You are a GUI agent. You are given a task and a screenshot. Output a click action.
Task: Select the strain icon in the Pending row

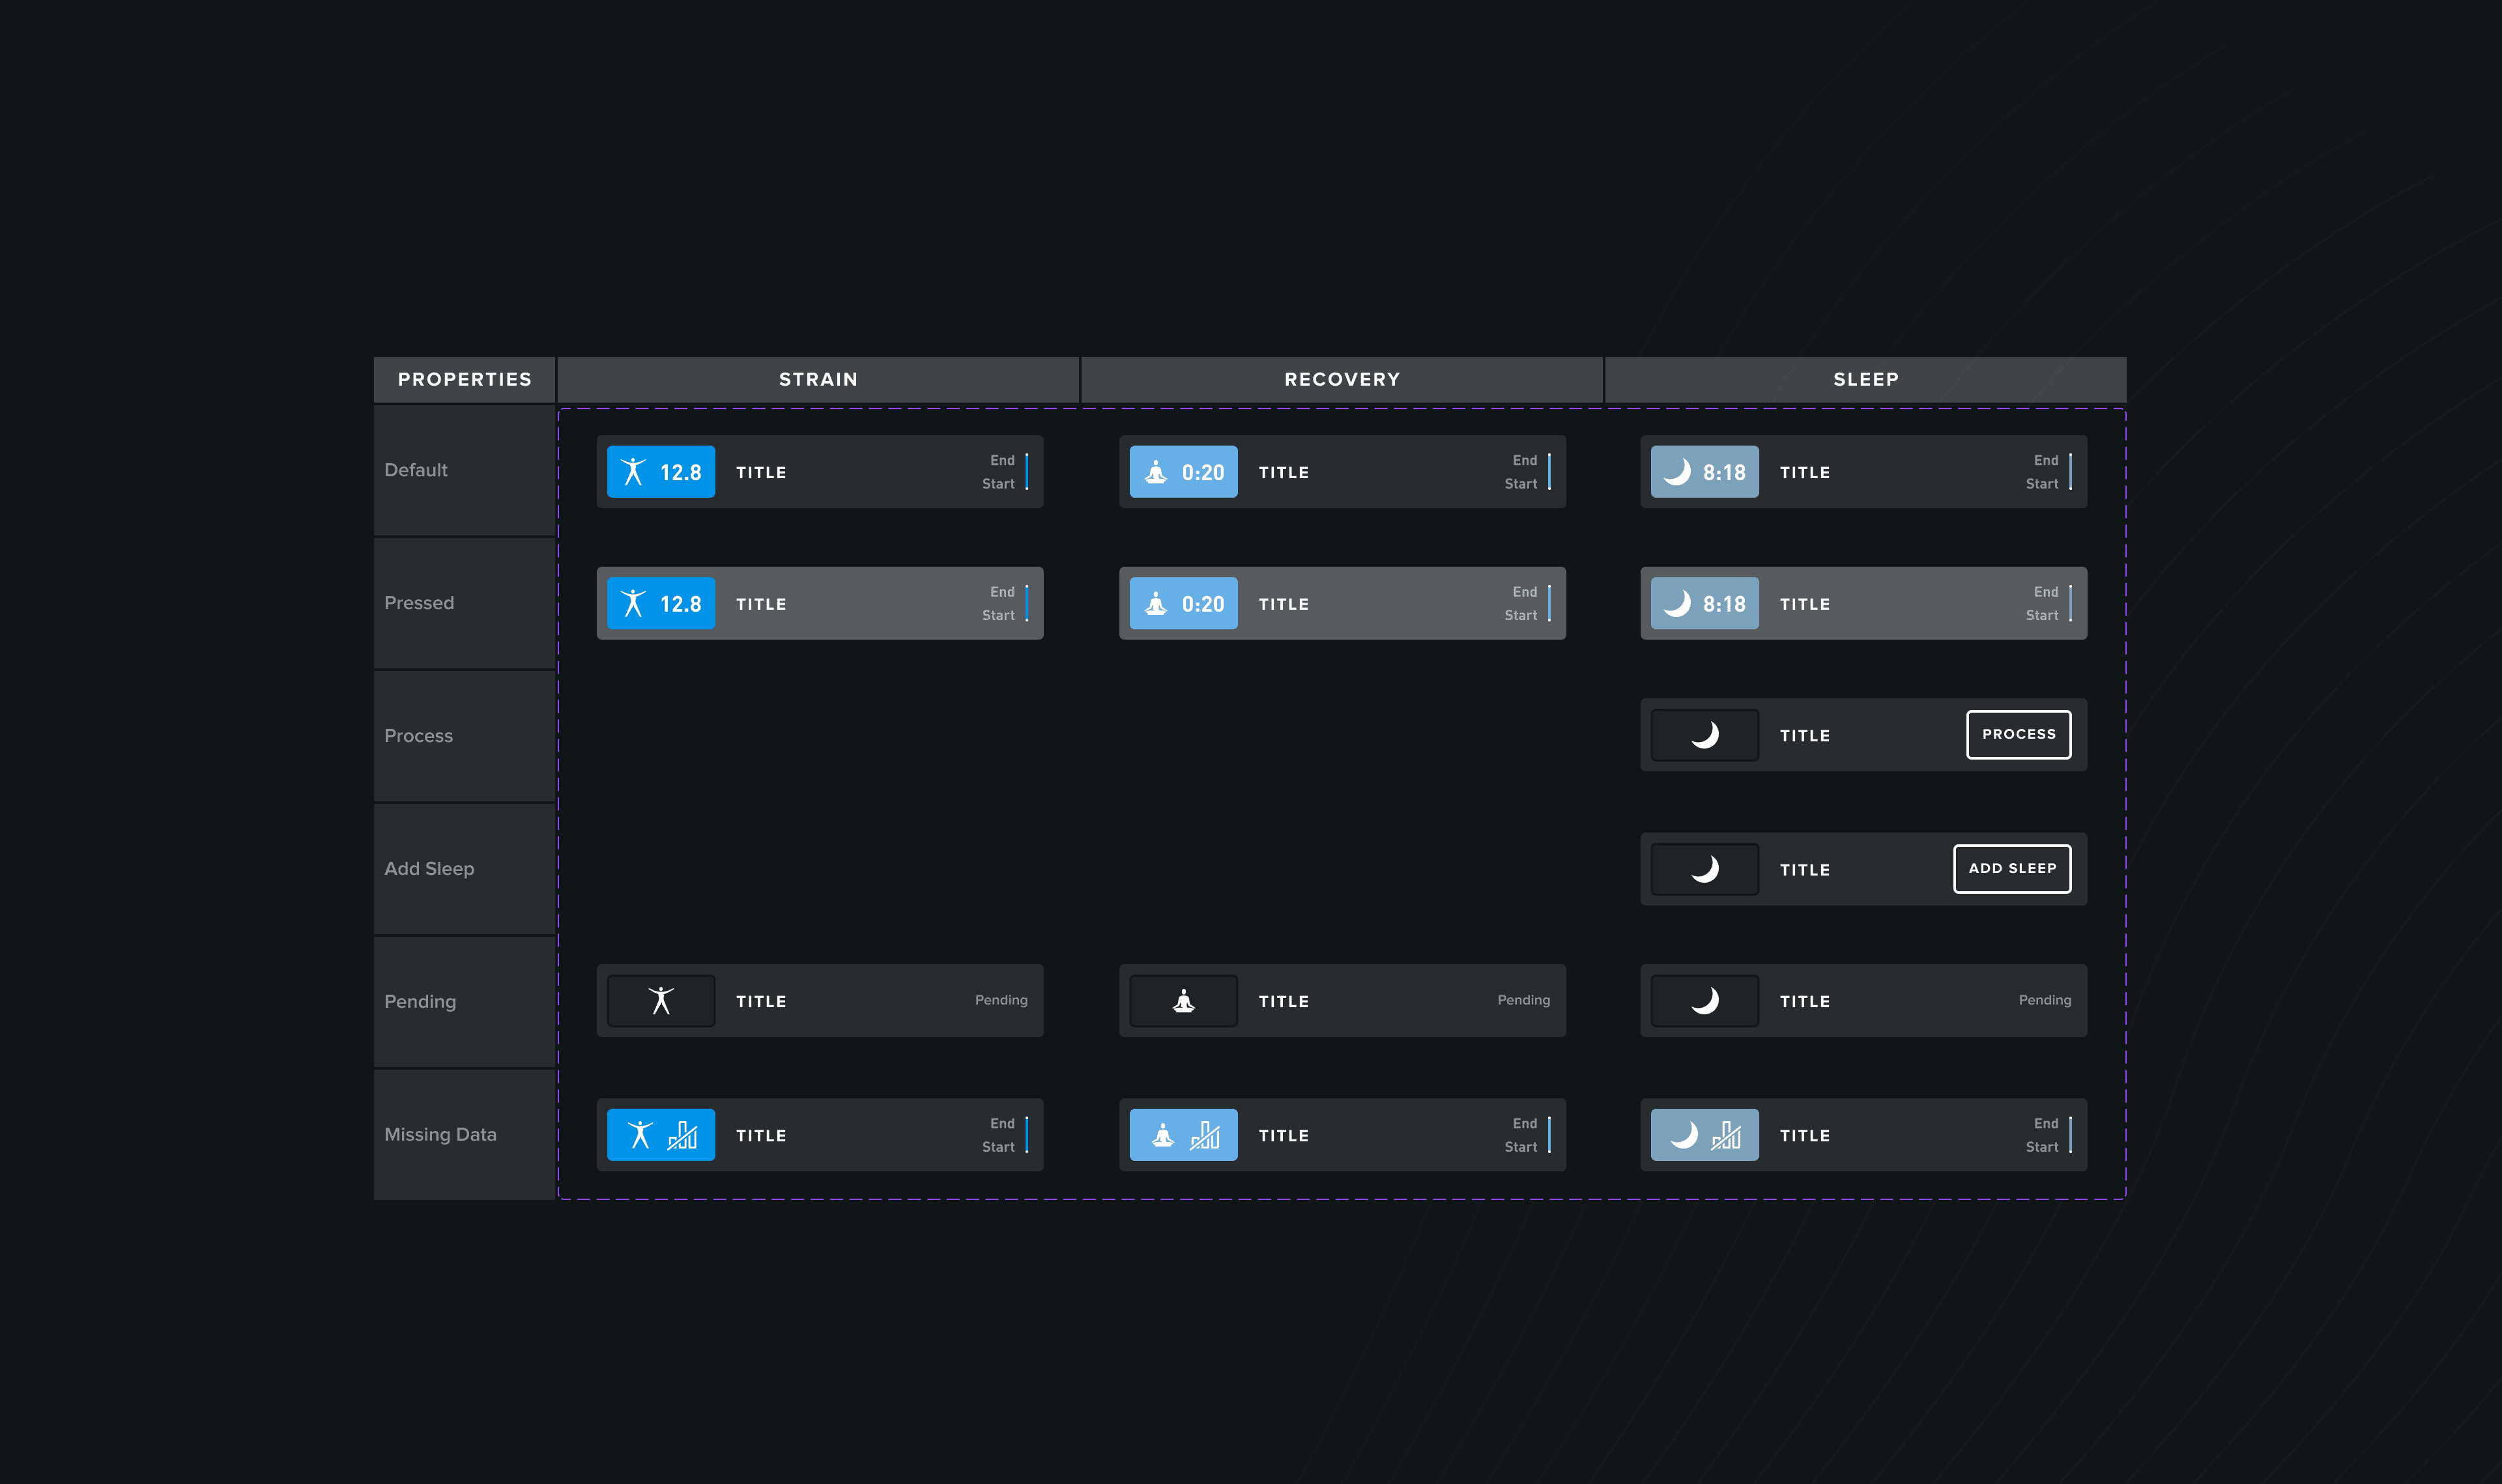[661, 1000]
